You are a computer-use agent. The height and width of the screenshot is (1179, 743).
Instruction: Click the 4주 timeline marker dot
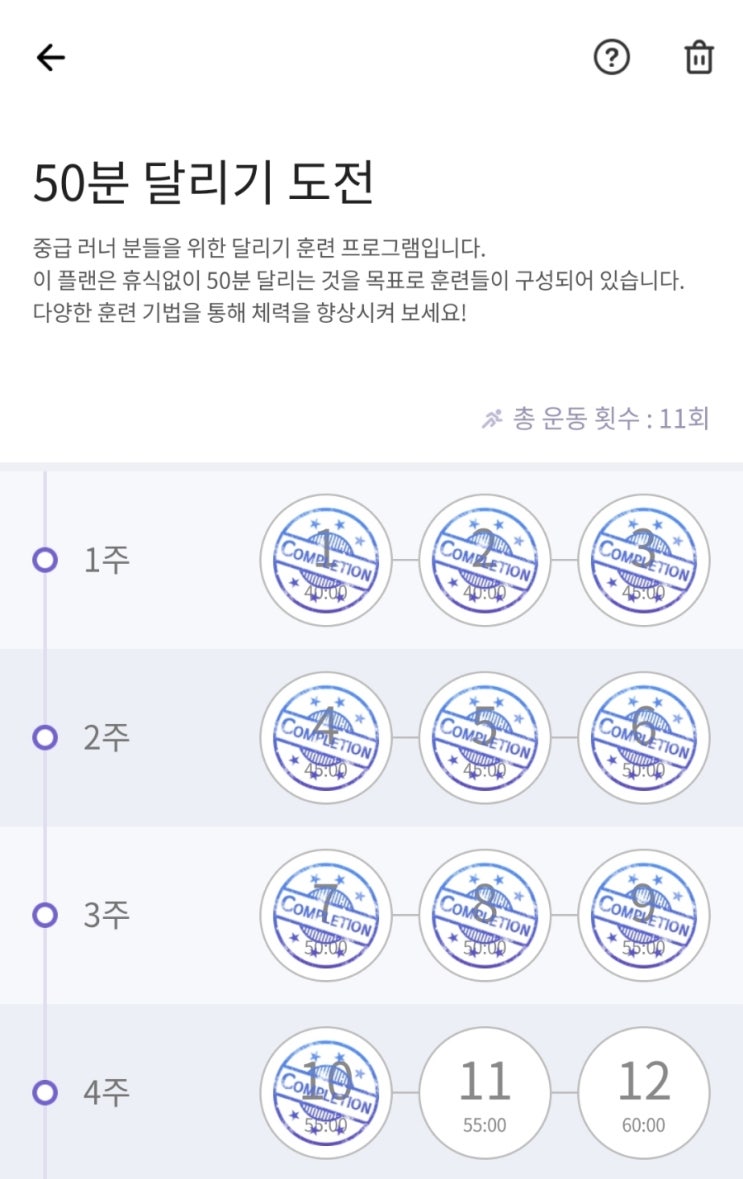click(x=45, y=1092)
